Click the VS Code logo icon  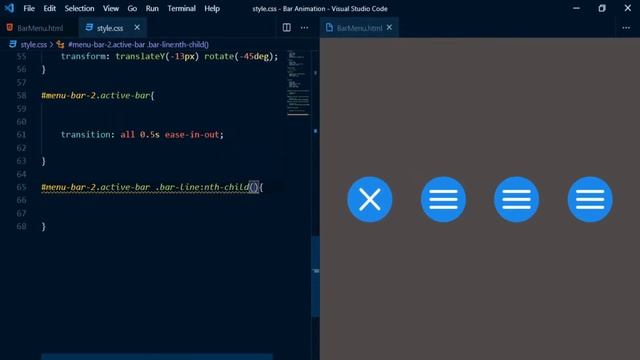9,8
